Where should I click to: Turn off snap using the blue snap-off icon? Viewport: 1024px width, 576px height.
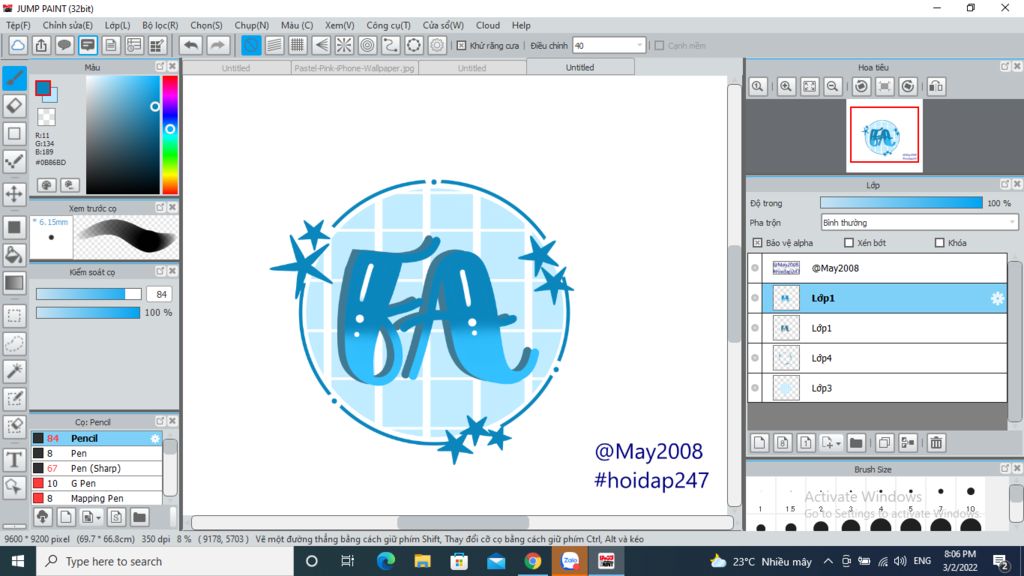pyautogui.click(x=251, y=46)
